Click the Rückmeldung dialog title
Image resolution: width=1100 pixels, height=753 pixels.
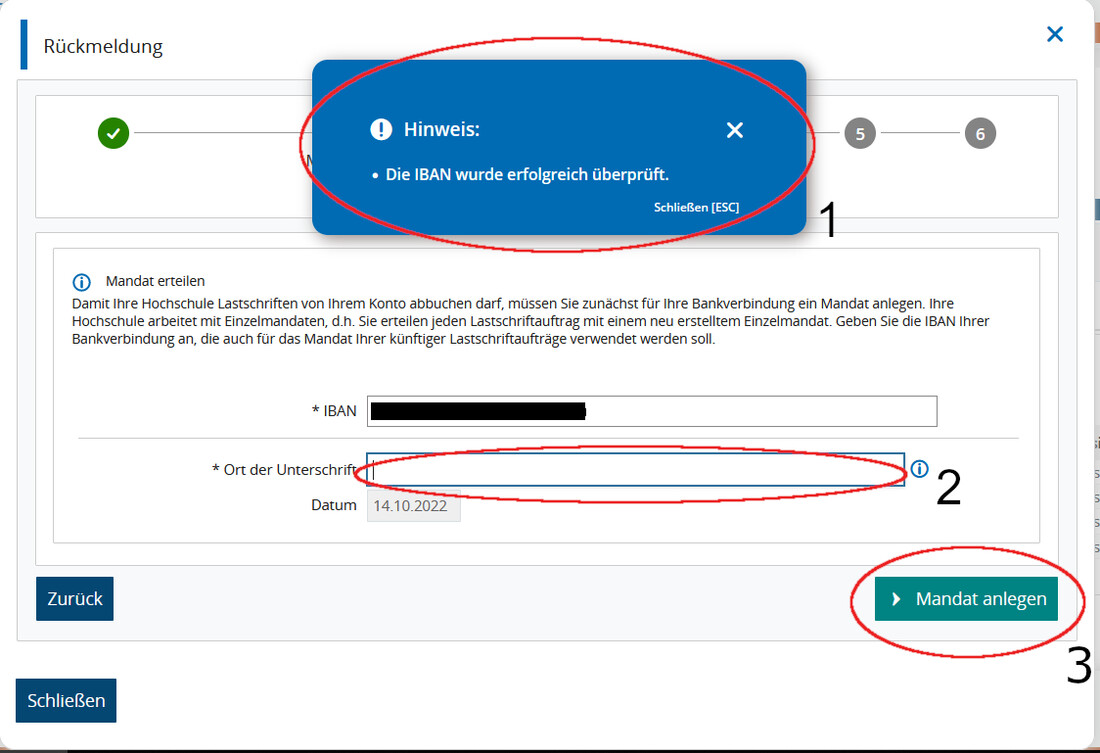pyautogui.click(x=103, y=46)
